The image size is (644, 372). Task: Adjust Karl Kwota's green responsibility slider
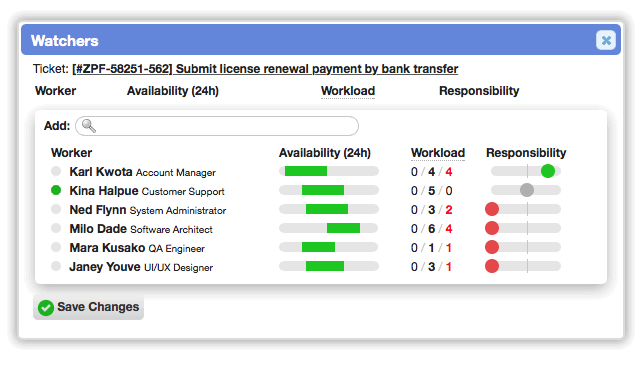(548, 171)
